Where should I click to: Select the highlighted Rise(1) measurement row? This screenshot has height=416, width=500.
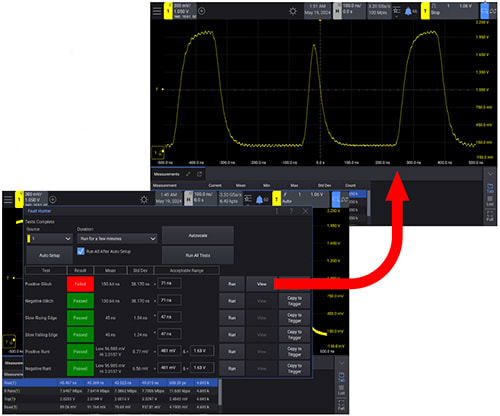[x=110, y=383]
